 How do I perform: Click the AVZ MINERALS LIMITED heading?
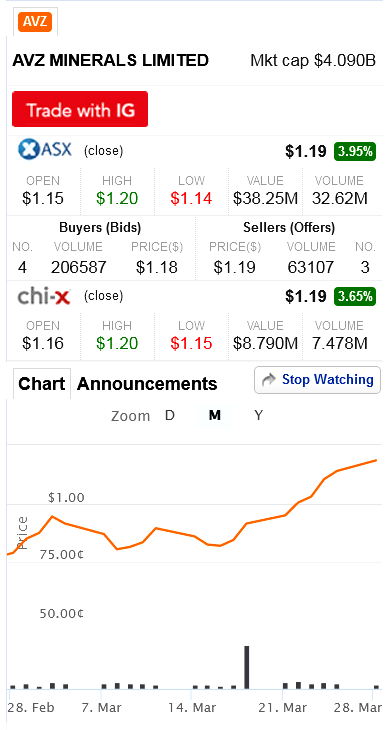click(x=111, y=61)
